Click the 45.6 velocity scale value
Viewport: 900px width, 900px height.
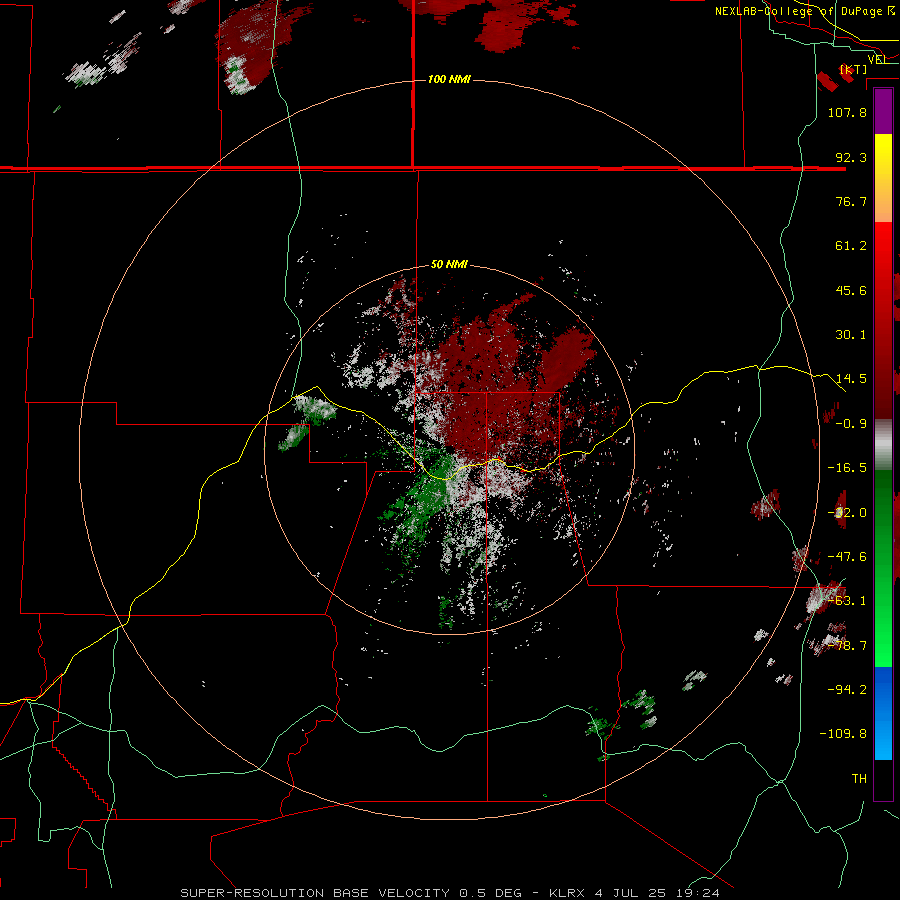[x=851, y=290]
